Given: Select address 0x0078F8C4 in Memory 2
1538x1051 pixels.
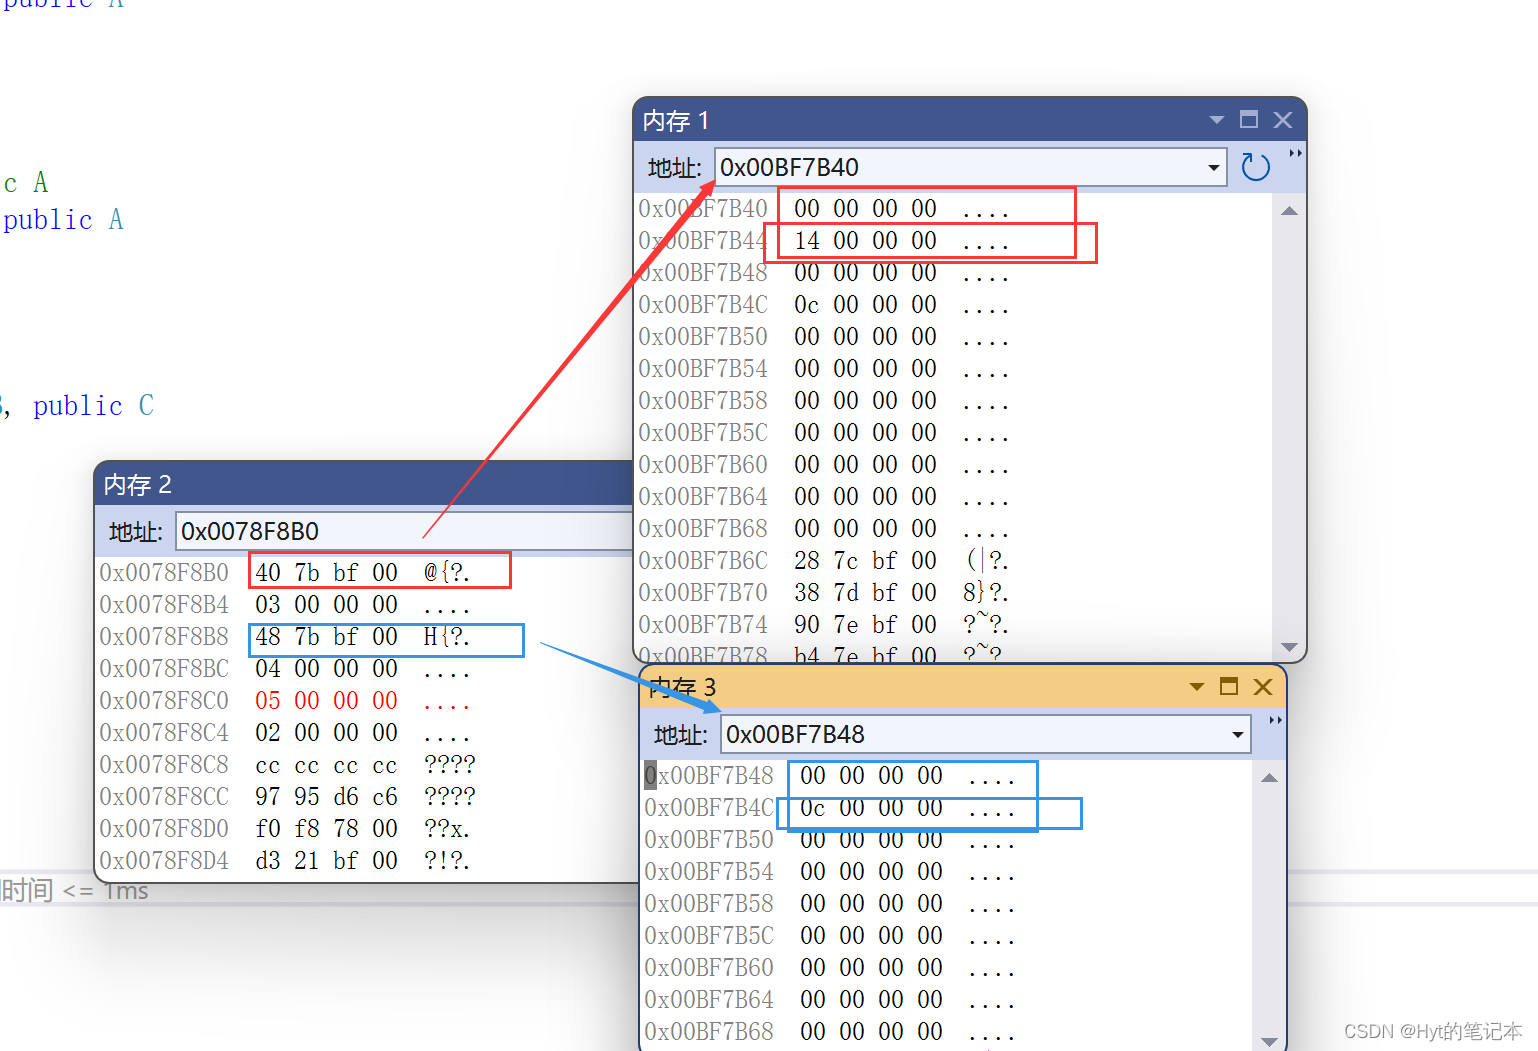Looking at the screenshot, I should click(164, 733).
